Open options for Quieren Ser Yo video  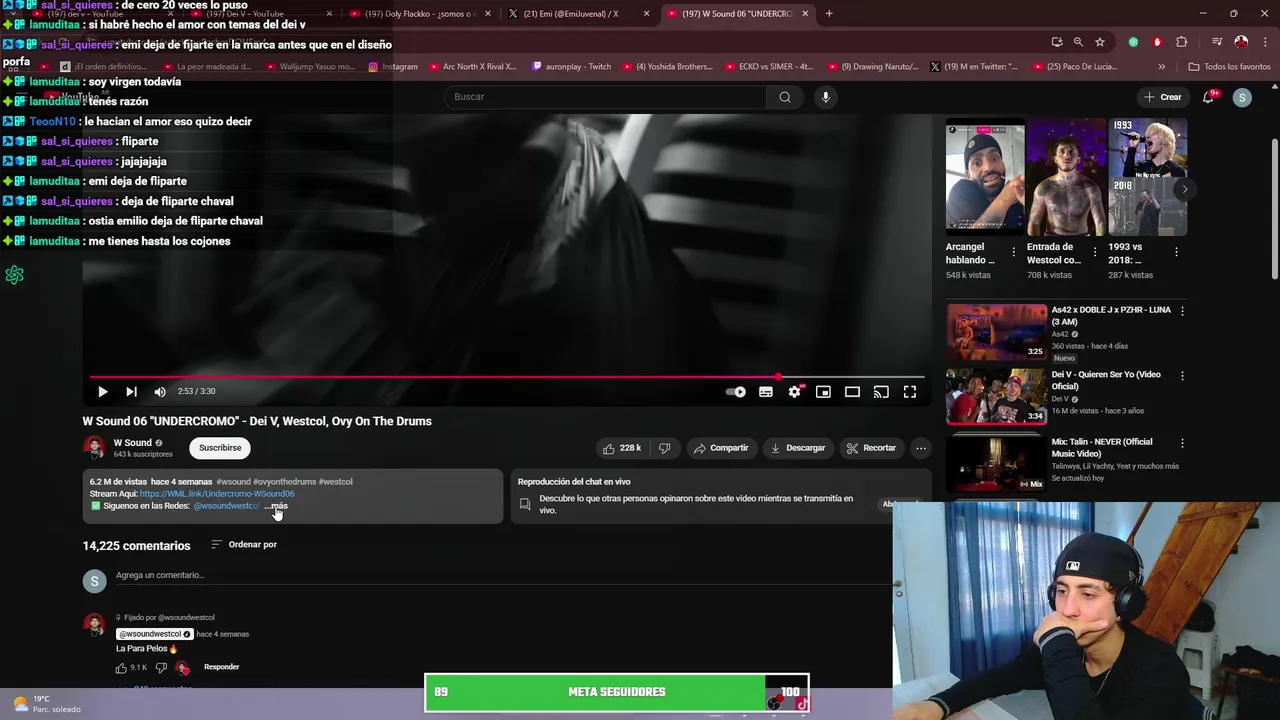[x=1182, y=376]
